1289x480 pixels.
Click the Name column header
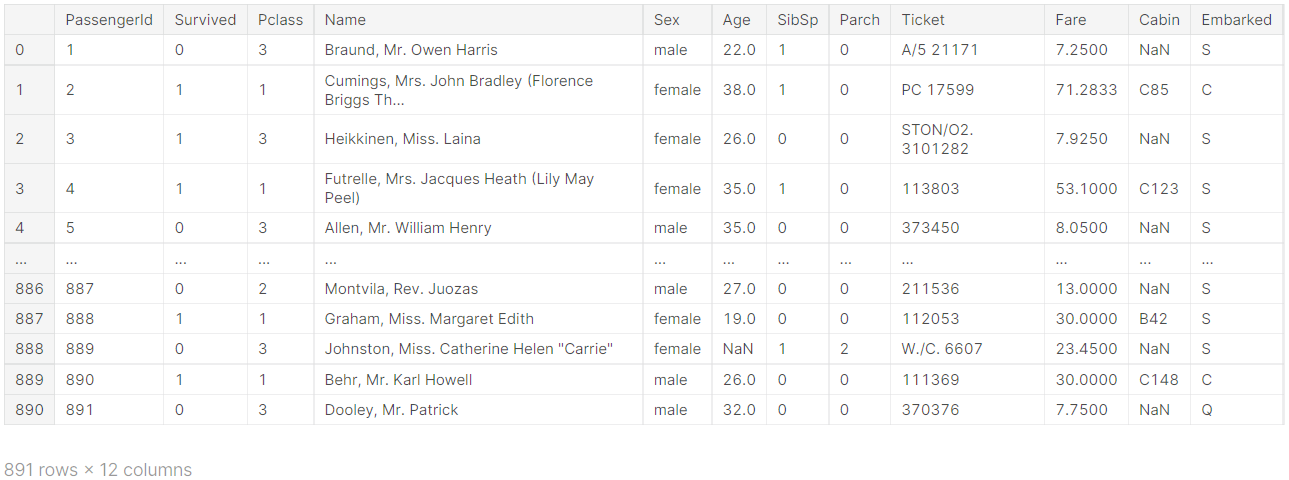pyautogui.click(x=345, y=20)
